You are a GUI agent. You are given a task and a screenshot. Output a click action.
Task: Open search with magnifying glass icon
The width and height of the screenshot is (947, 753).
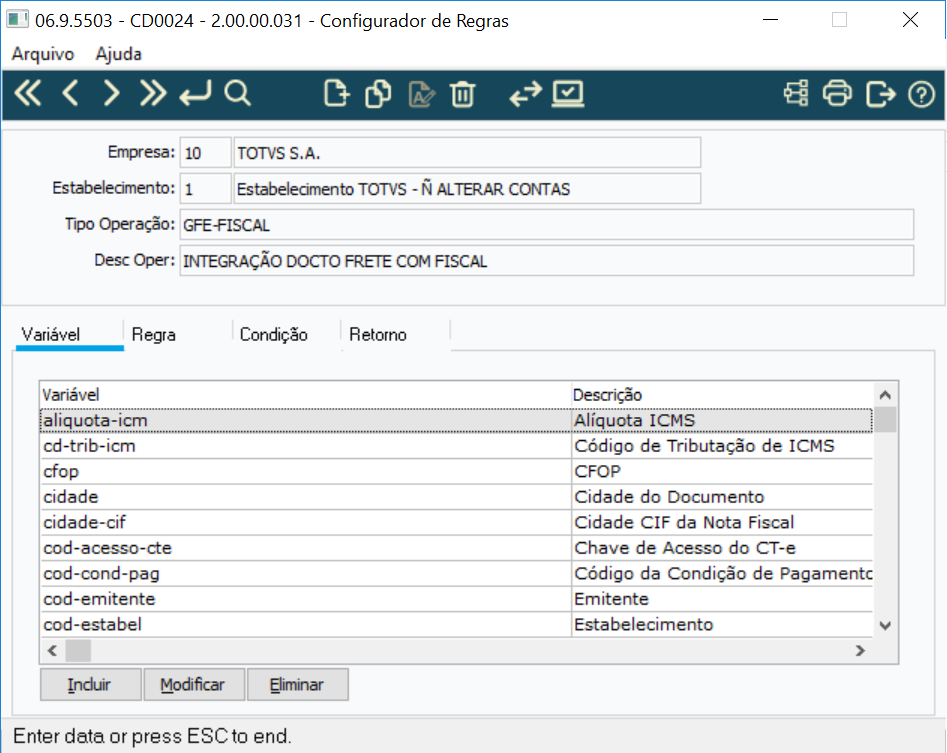click(x=237, y=94)
